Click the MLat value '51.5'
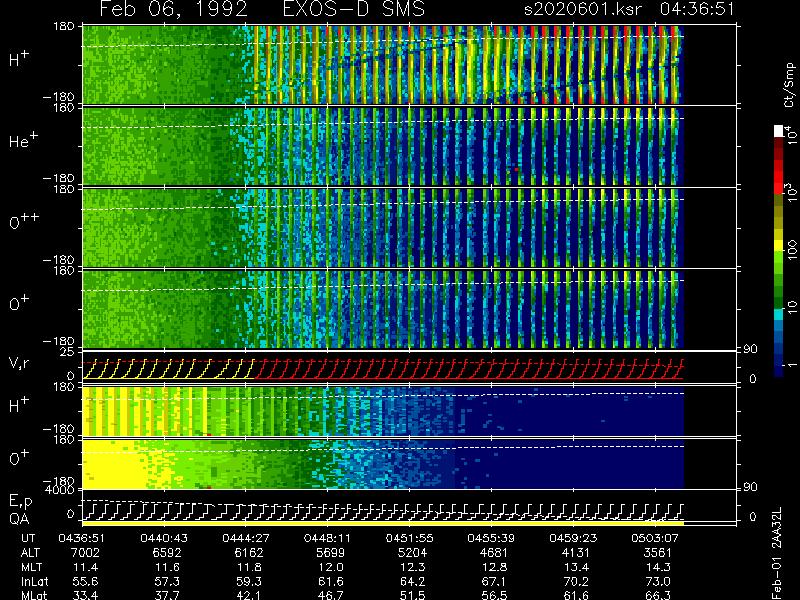The width and height of the screenshot is (800, 600). 412,595
